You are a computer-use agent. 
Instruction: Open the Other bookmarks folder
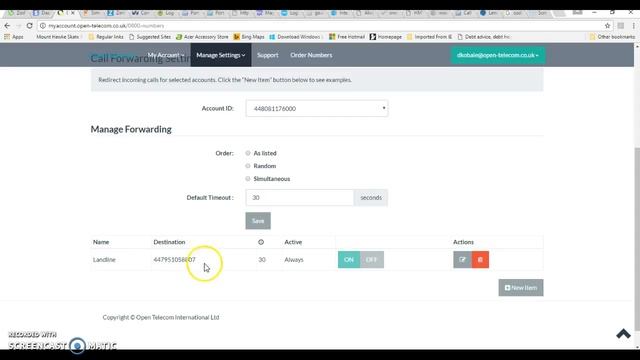pyautogui.click(x=612, y=37)
